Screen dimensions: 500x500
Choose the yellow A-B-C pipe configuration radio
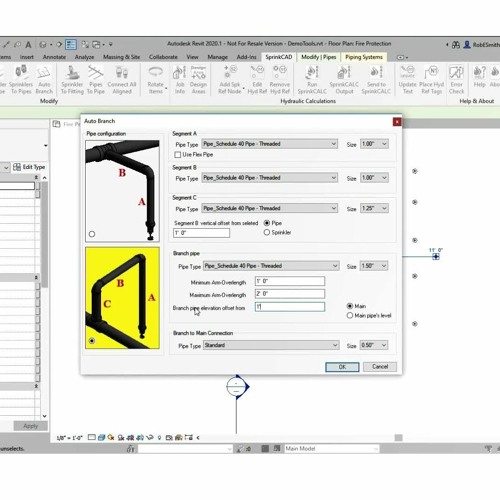coord(92,341)
